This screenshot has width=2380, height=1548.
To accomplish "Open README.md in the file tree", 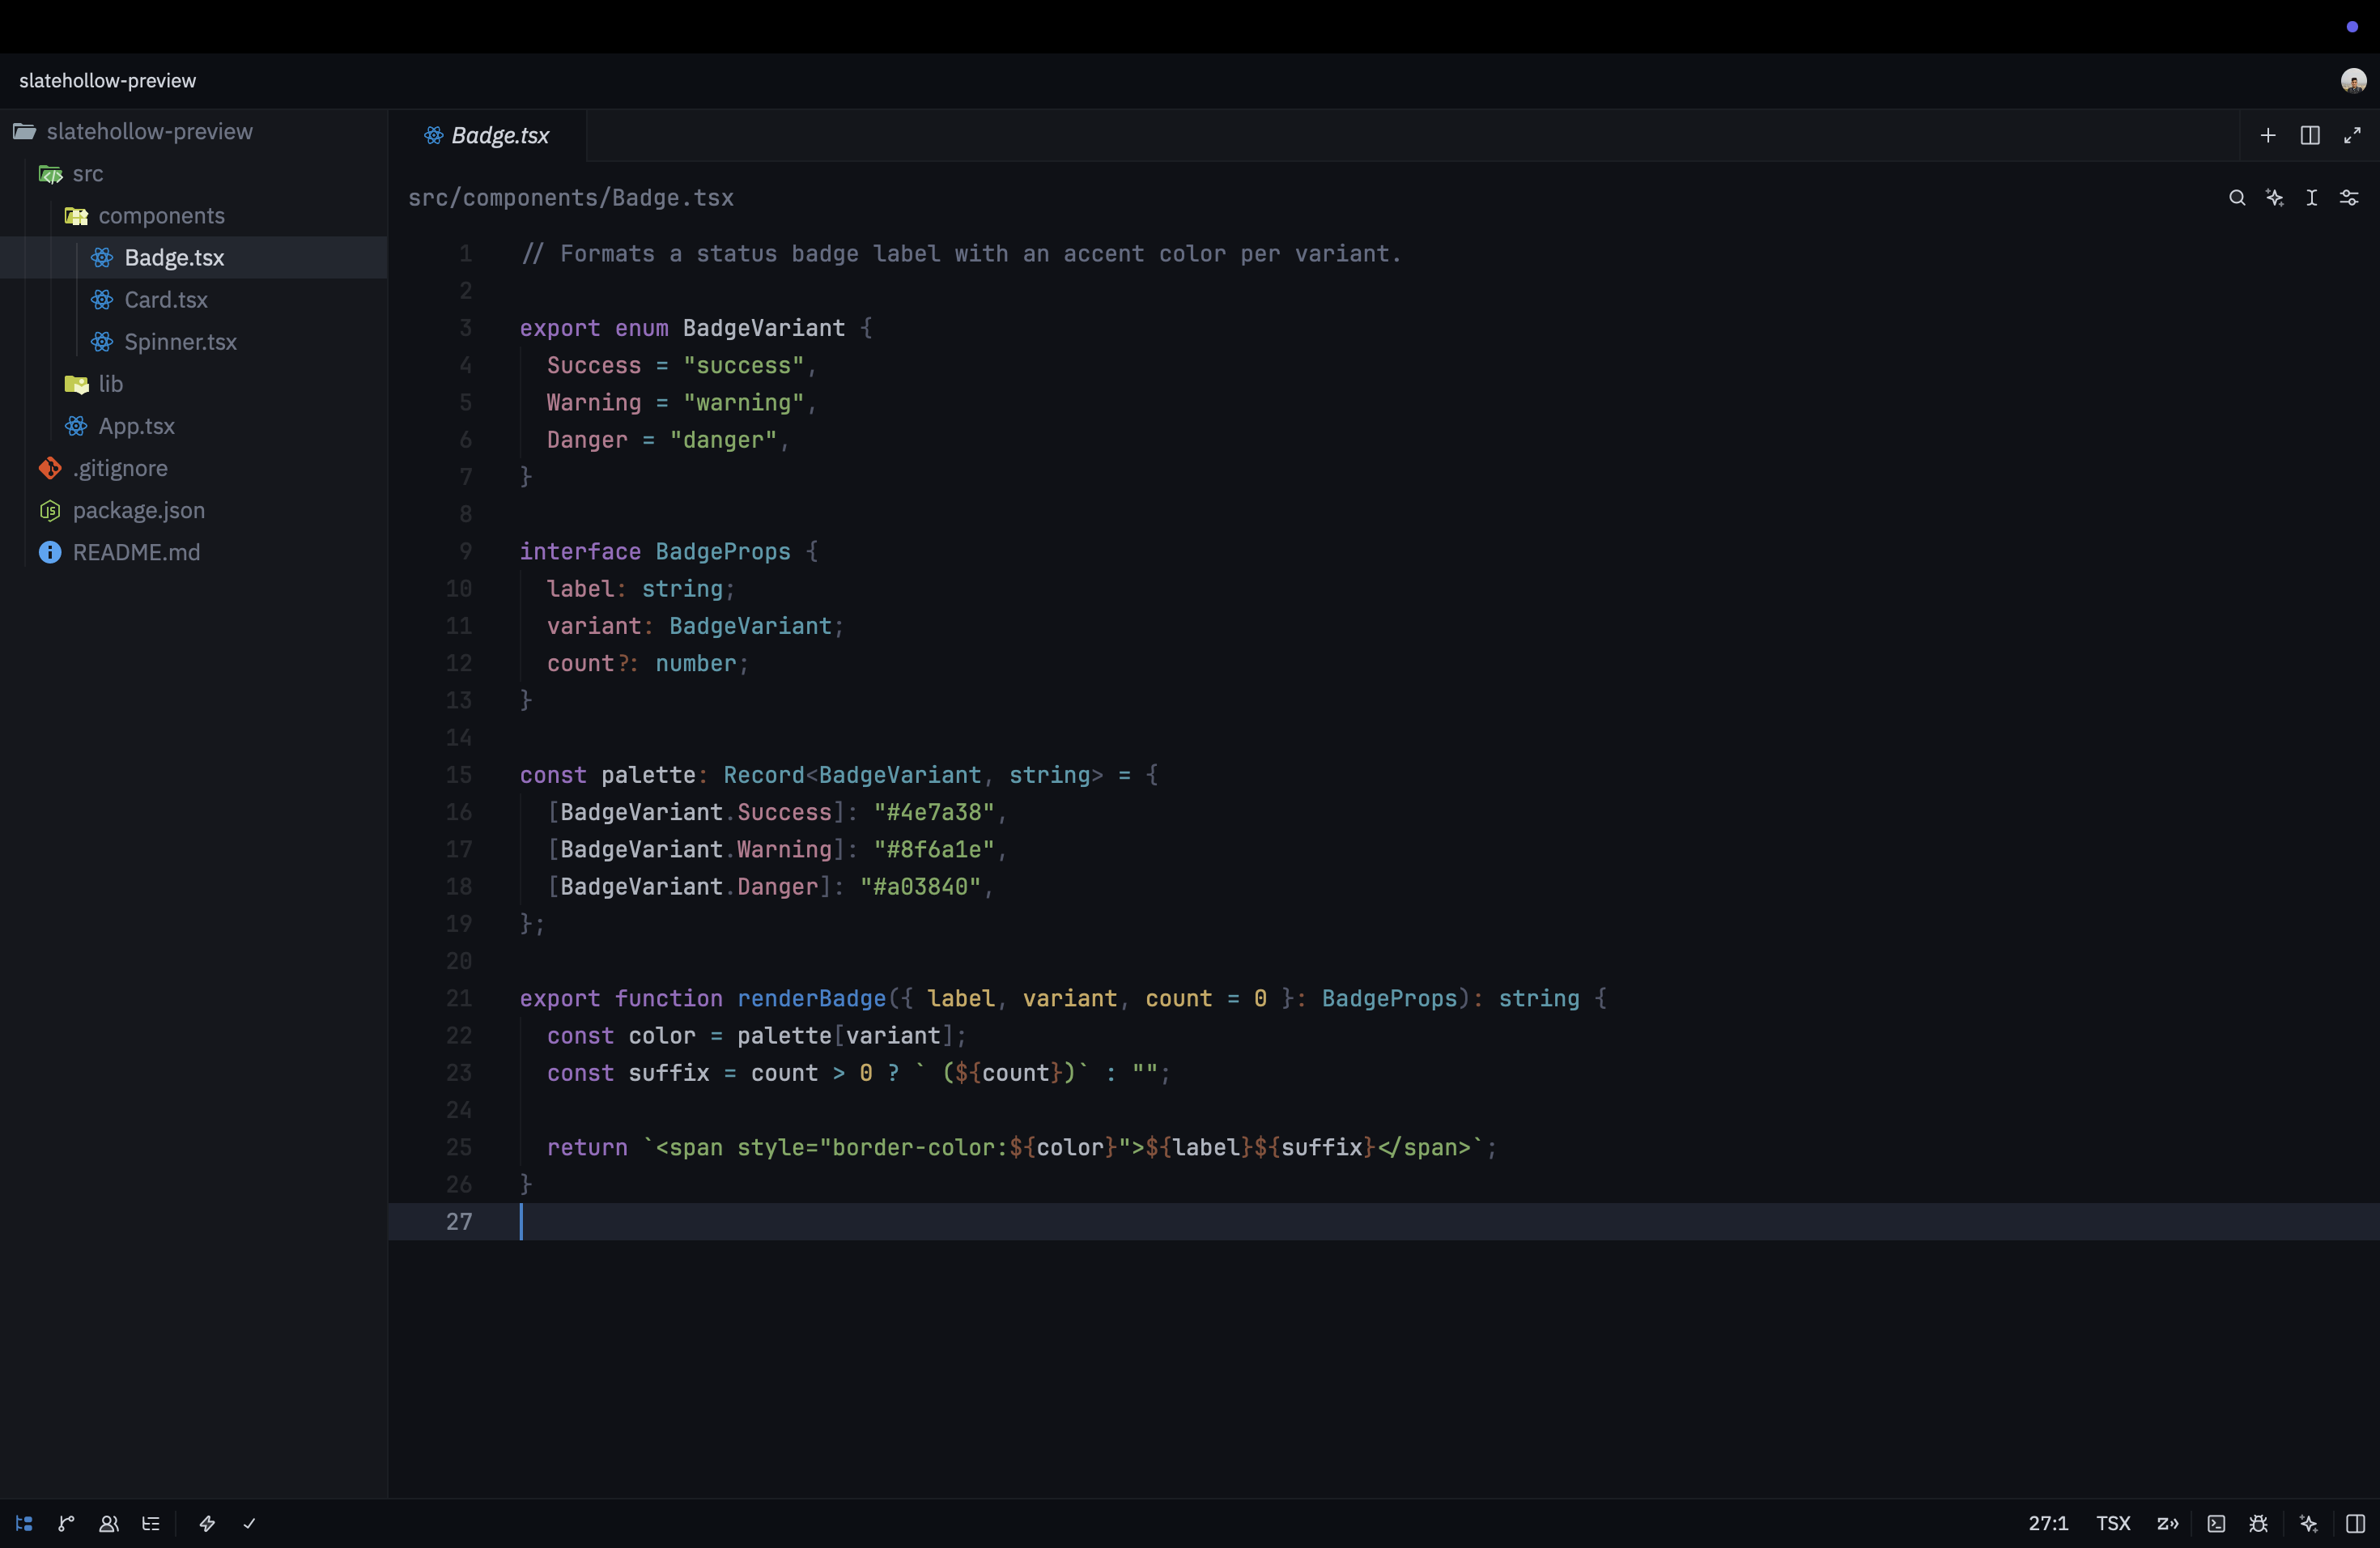I will [194, 552].
